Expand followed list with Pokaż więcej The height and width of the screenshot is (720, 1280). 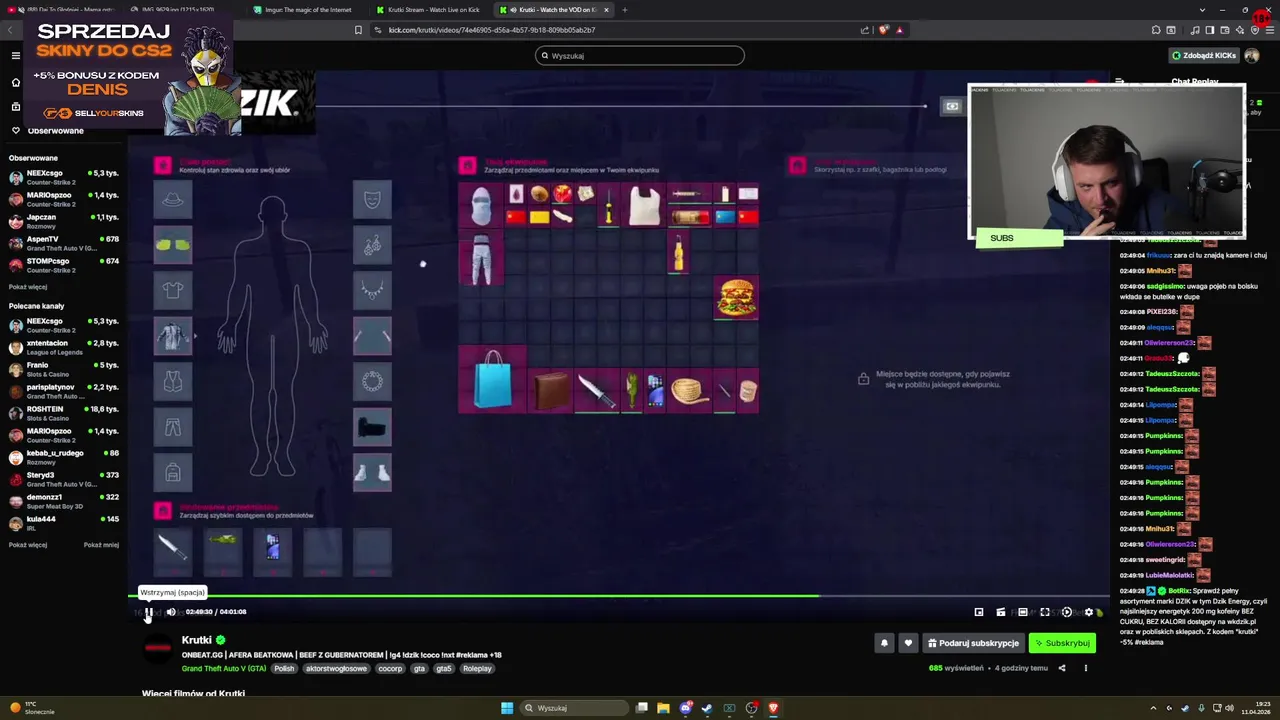point(28,287)
